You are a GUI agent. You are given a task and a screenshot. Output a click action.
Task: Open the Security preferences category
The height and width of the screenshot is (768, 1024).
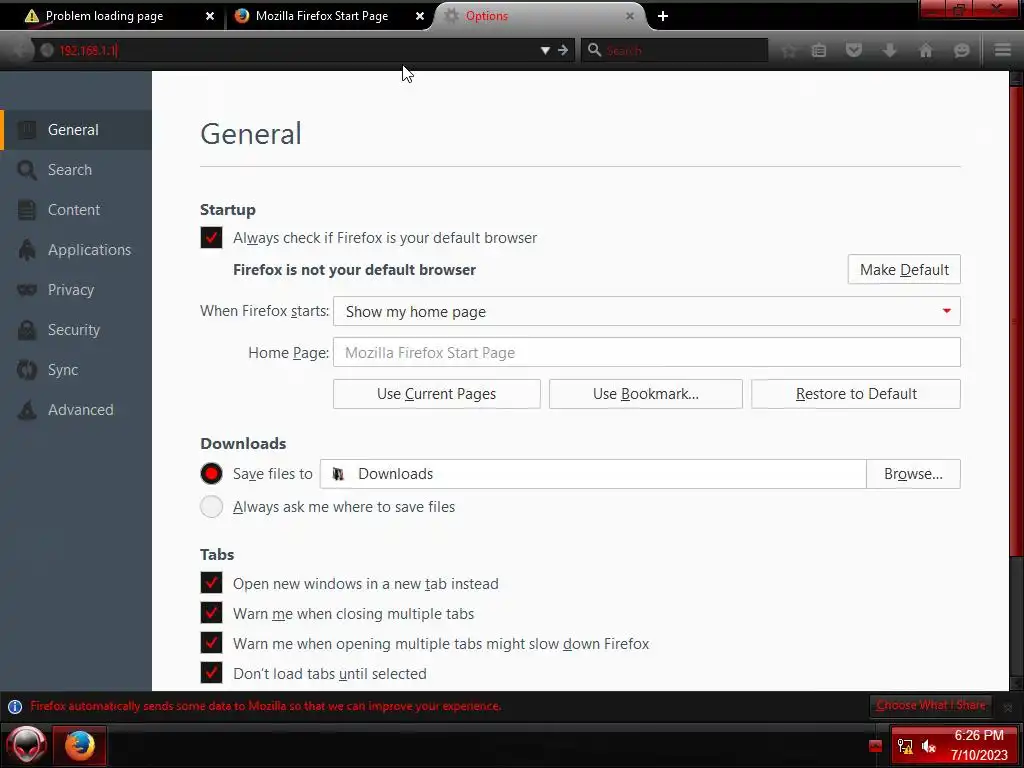click(76, 330)
